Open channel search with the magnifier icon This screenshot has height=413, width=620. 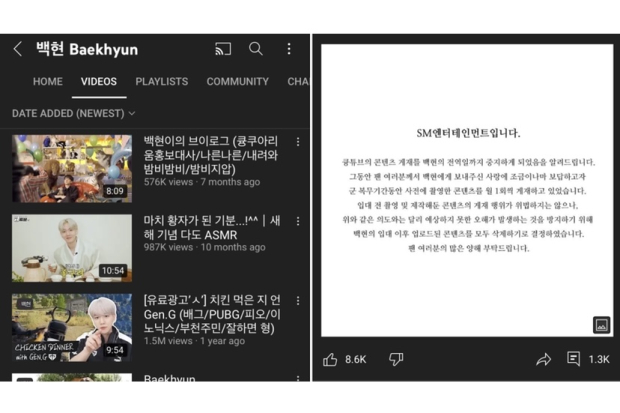coord(256,49)
